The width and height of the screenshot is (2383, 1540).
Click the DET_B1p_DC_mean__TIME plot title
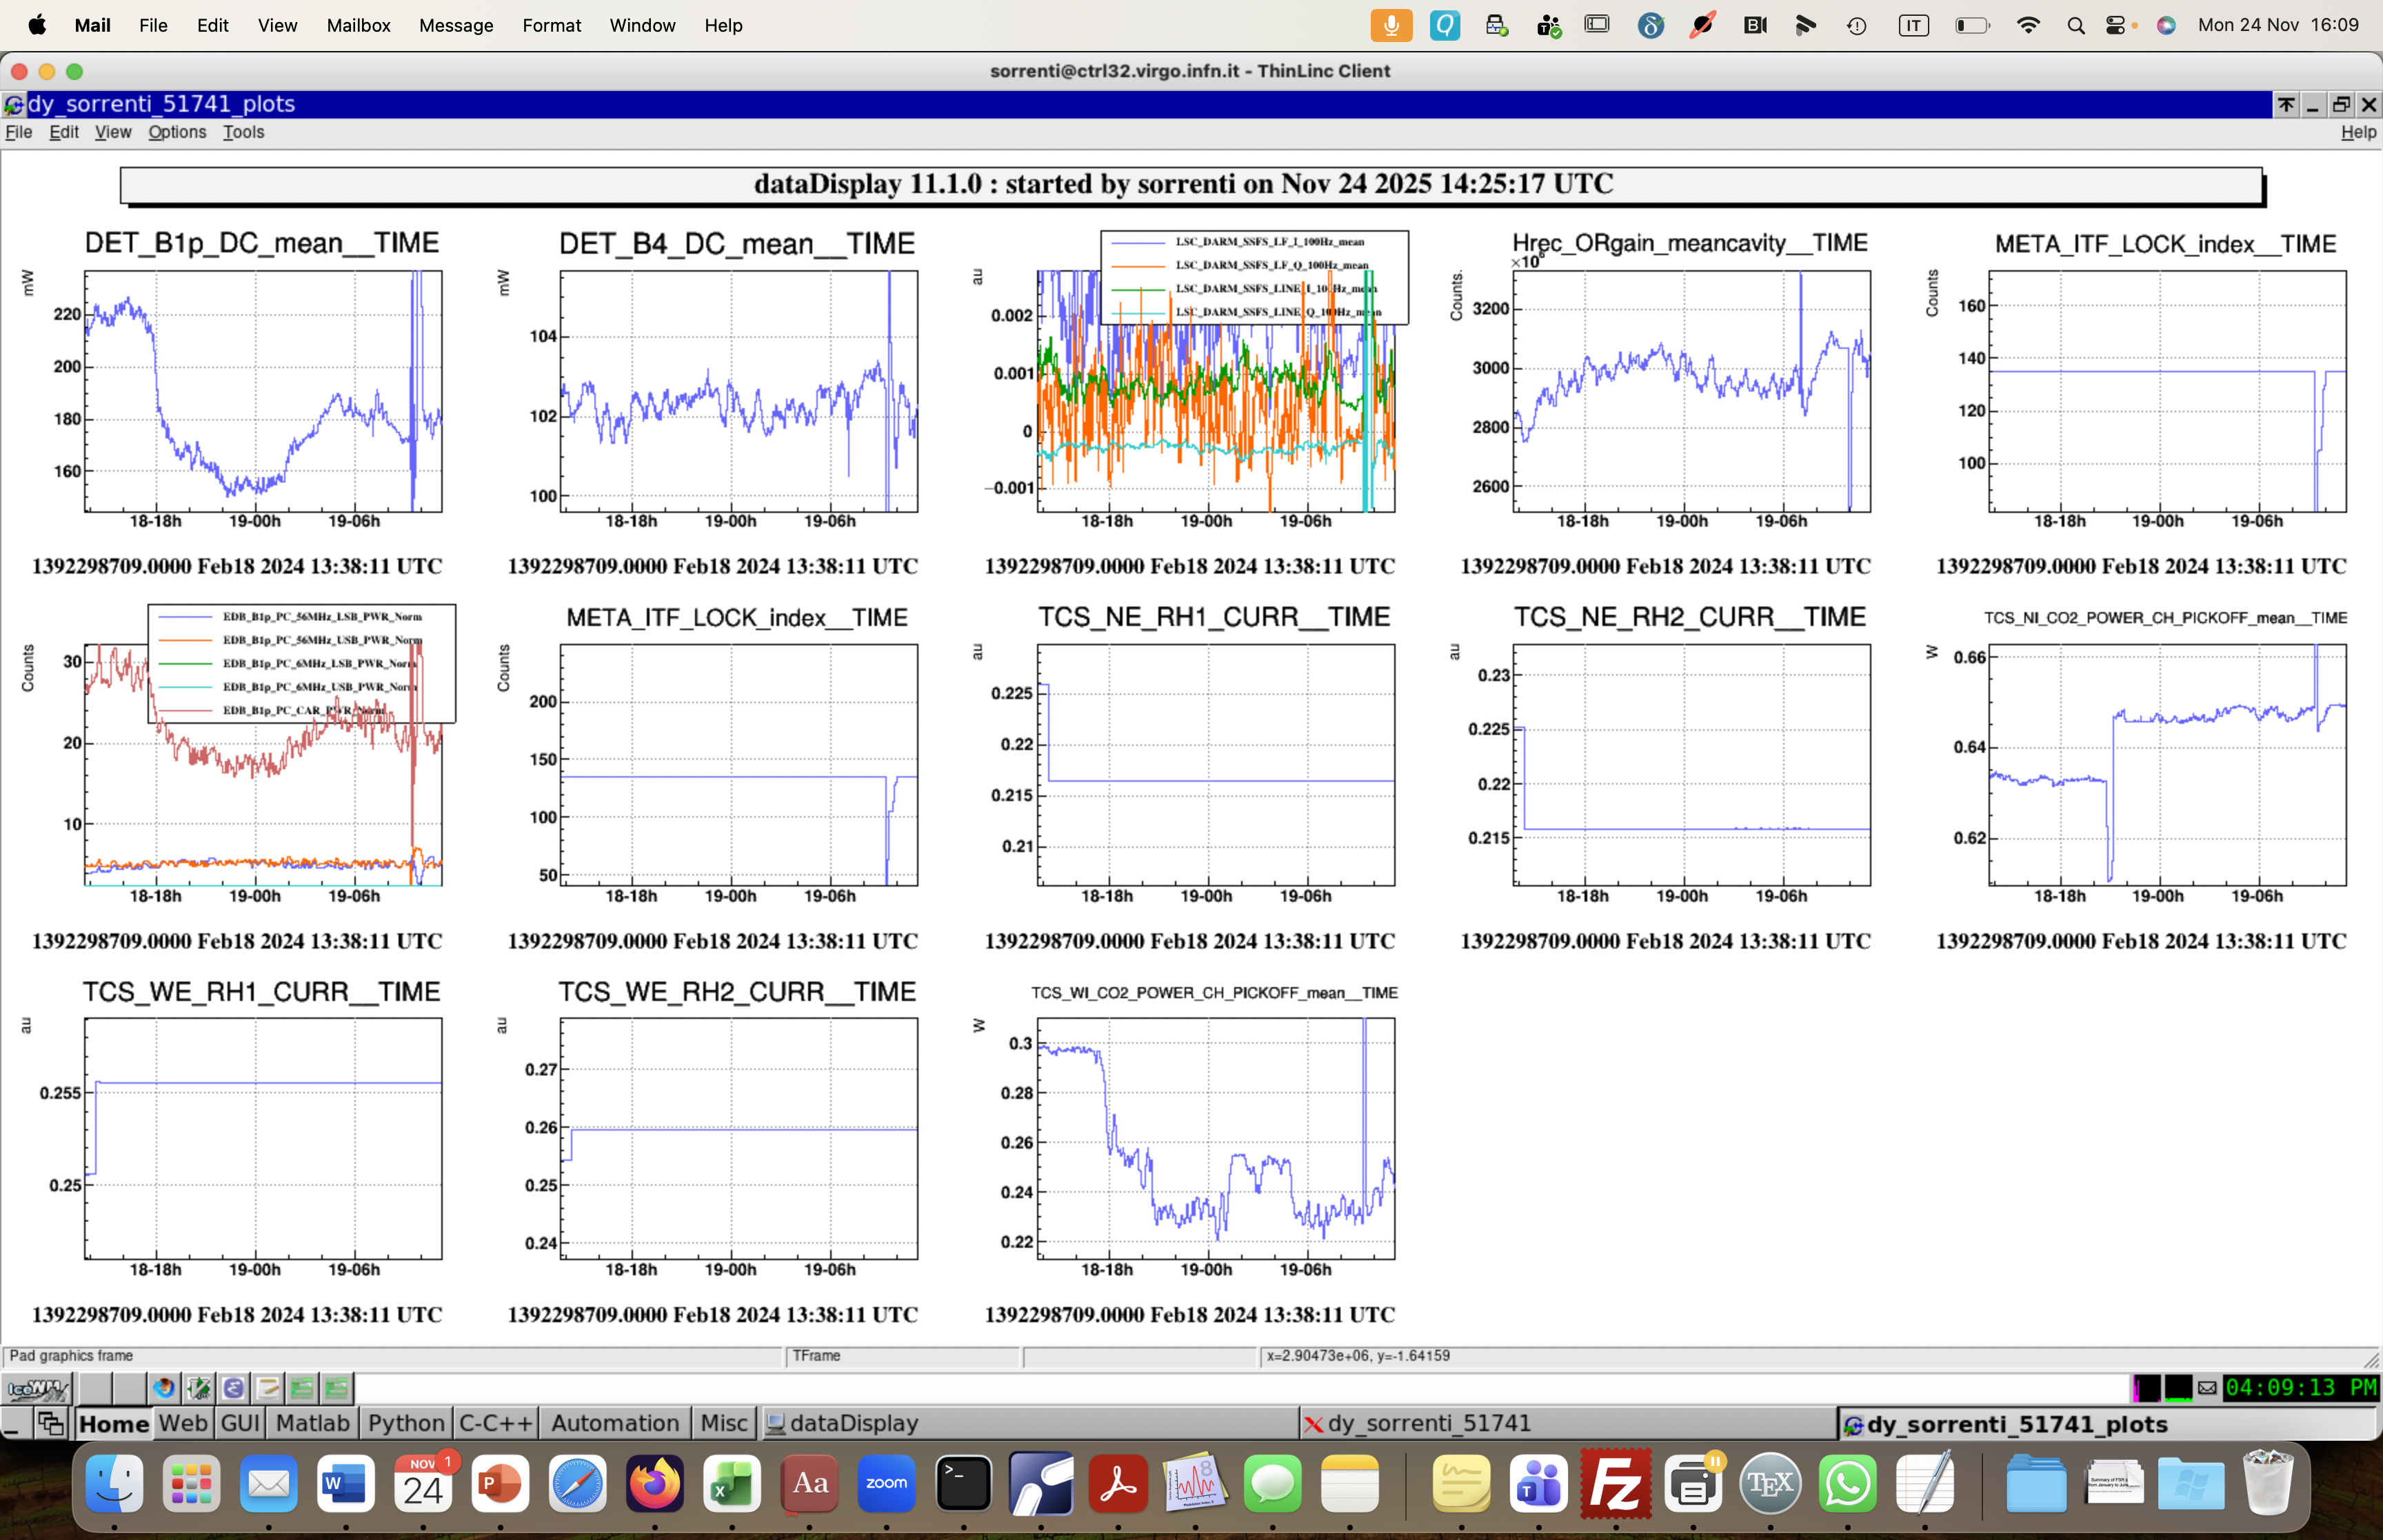[262, 243]
